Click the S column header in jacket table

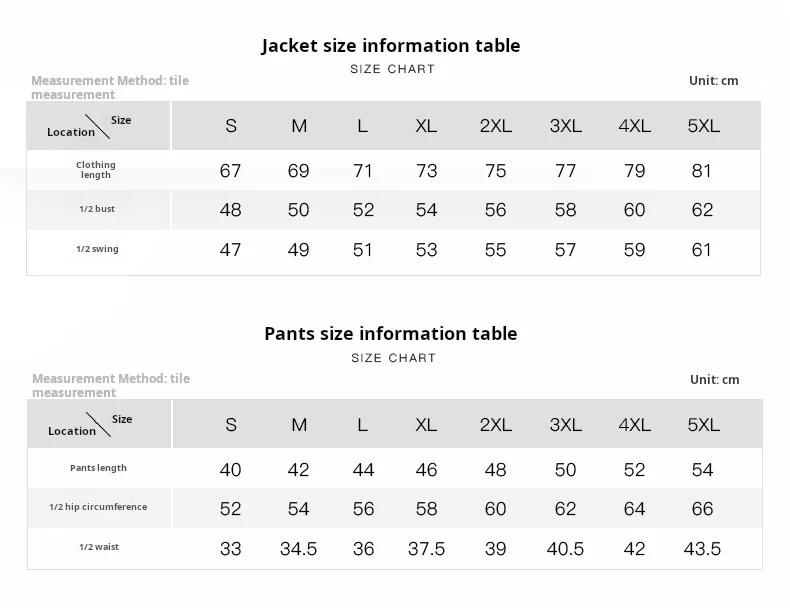[231, 126]
